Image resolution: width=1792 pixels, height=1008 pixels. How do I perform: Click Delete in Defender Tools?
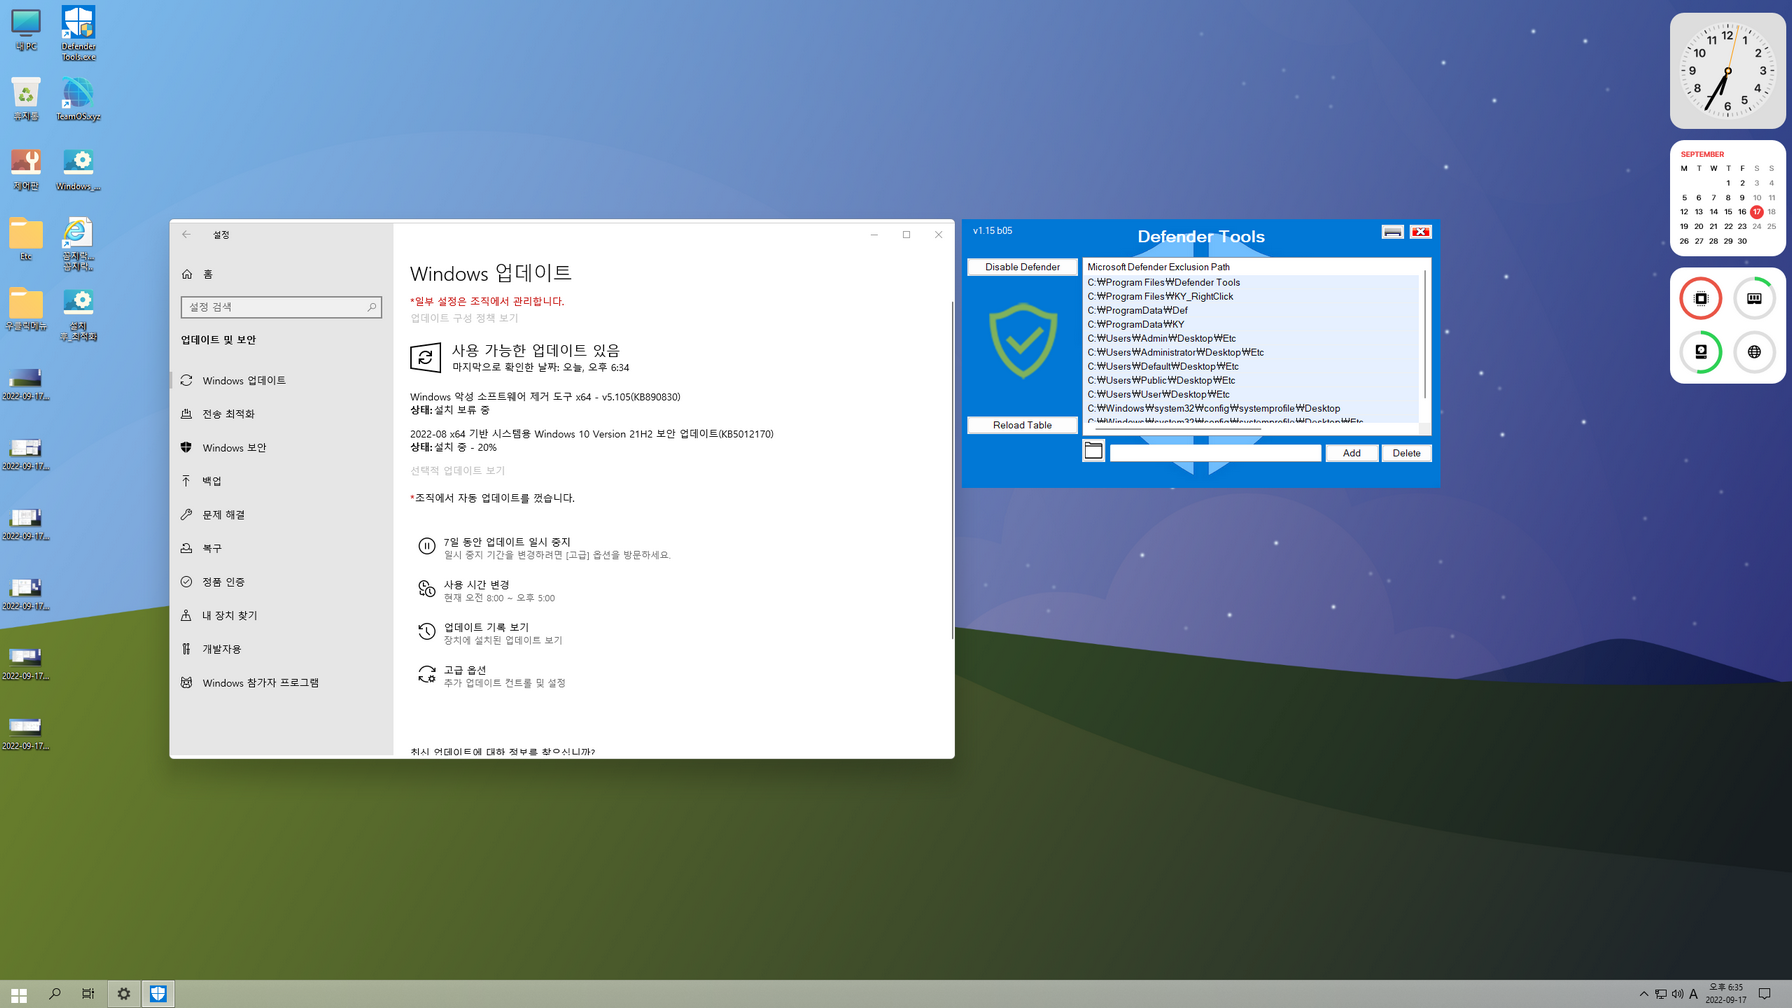1406,453
